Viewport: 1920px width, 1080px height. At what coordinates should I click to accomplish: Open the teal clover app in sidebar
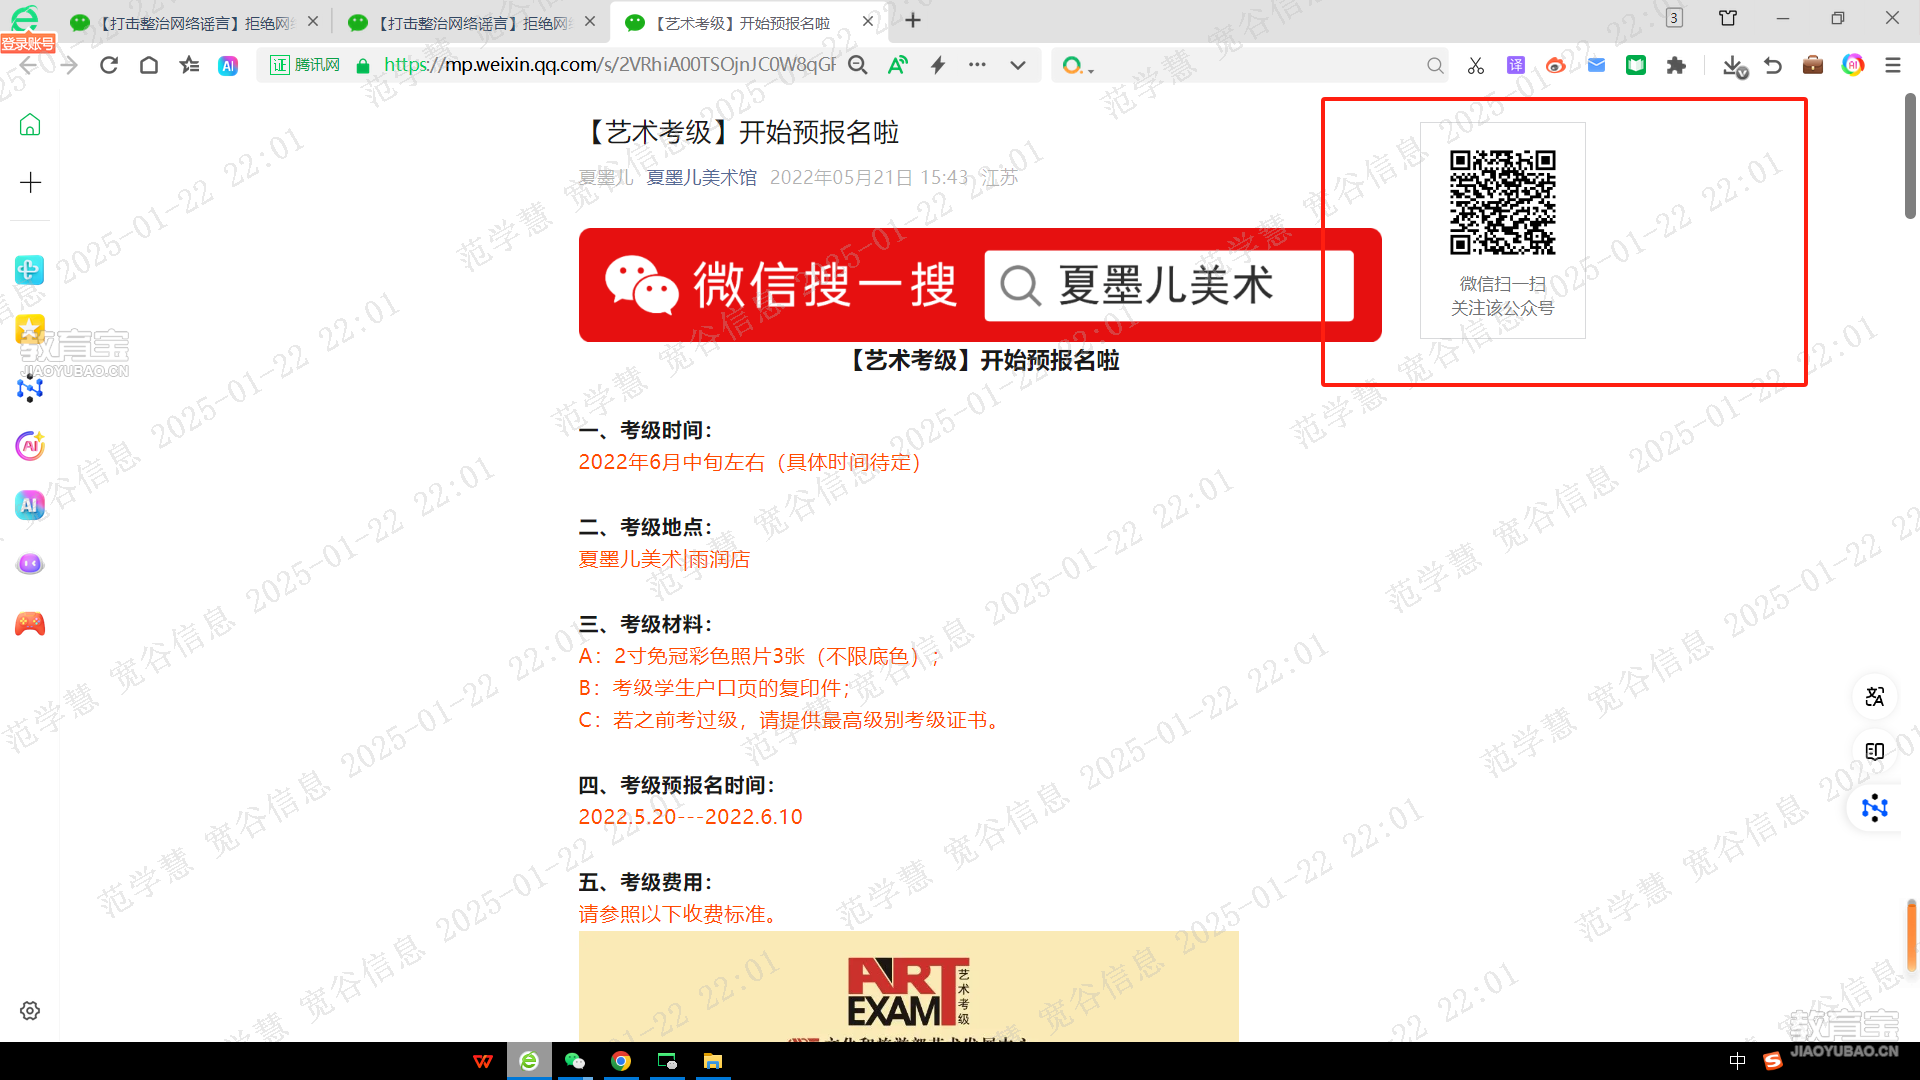click(x=30, y=270)
